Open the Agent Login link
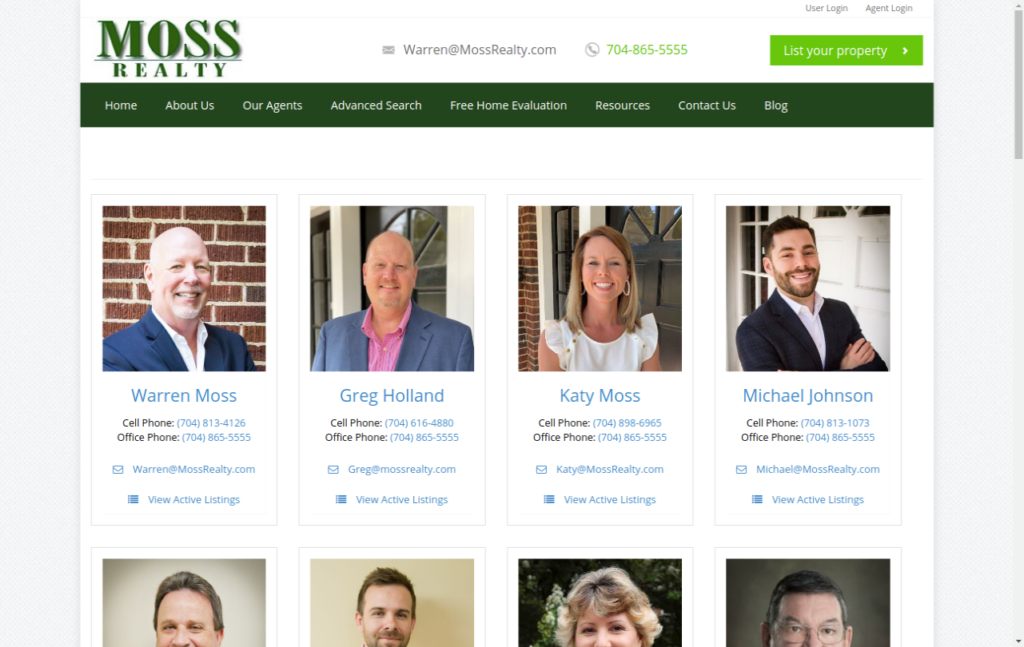 point(889,8)
